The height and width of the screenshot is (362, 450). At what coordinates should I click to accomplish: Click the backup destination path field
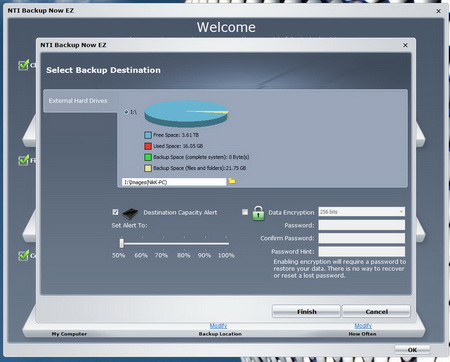pyautogui.click(x=174, y=182)
